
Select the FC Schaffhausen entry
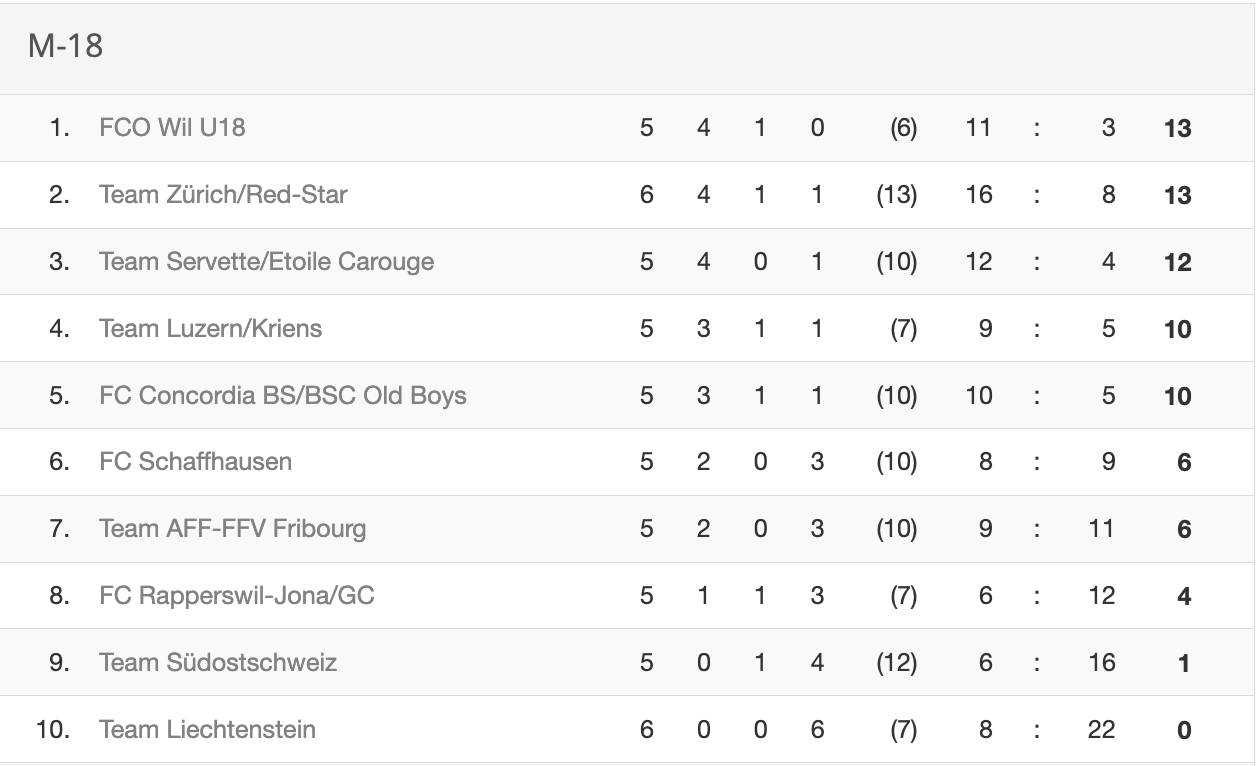195,462
